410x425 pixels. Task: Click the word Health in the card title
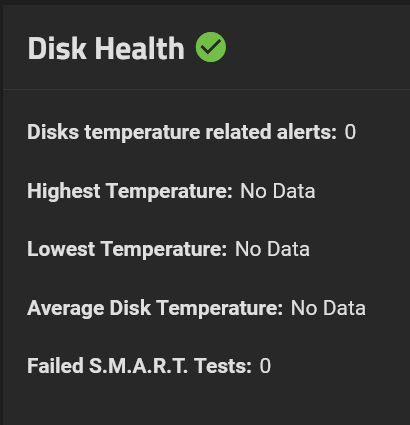[140, 48]
